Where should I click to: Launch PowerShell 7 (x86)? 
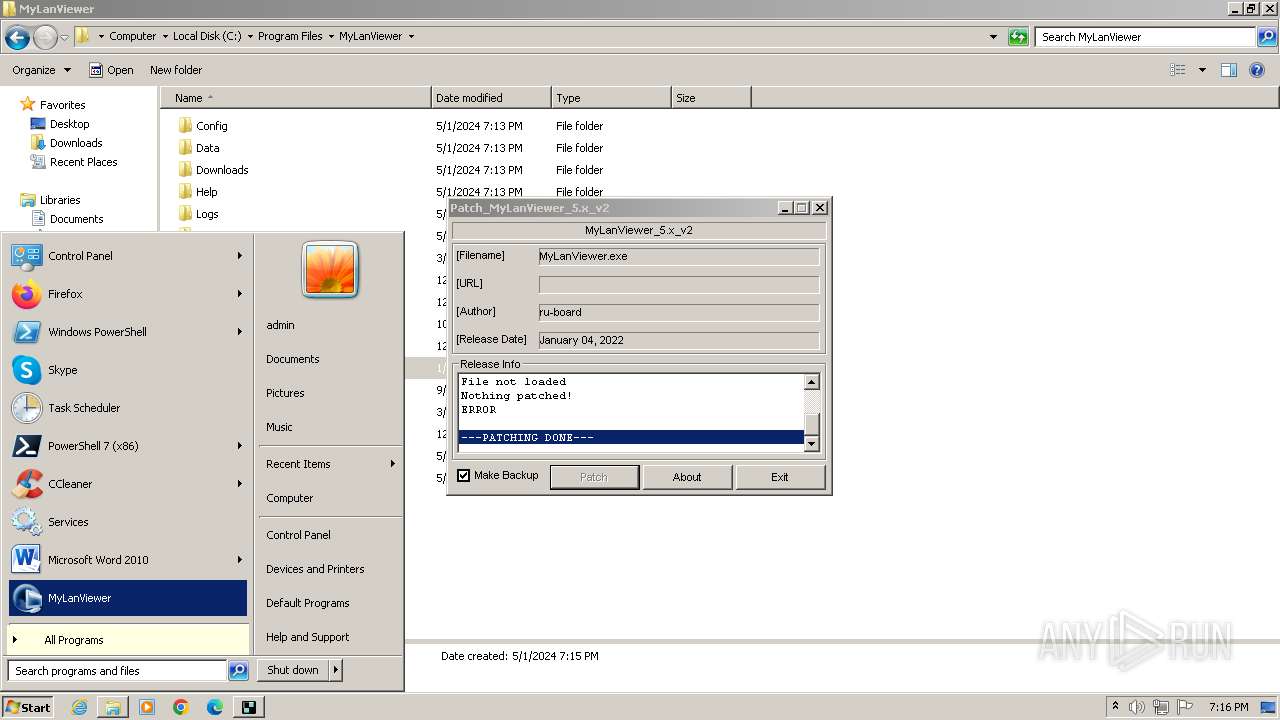point(127,446)
